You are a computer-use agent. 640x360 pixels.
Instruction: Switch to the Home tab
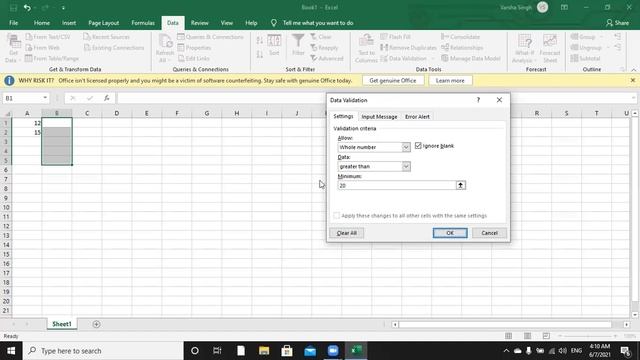pyautogui.click(x=42, y=23)
